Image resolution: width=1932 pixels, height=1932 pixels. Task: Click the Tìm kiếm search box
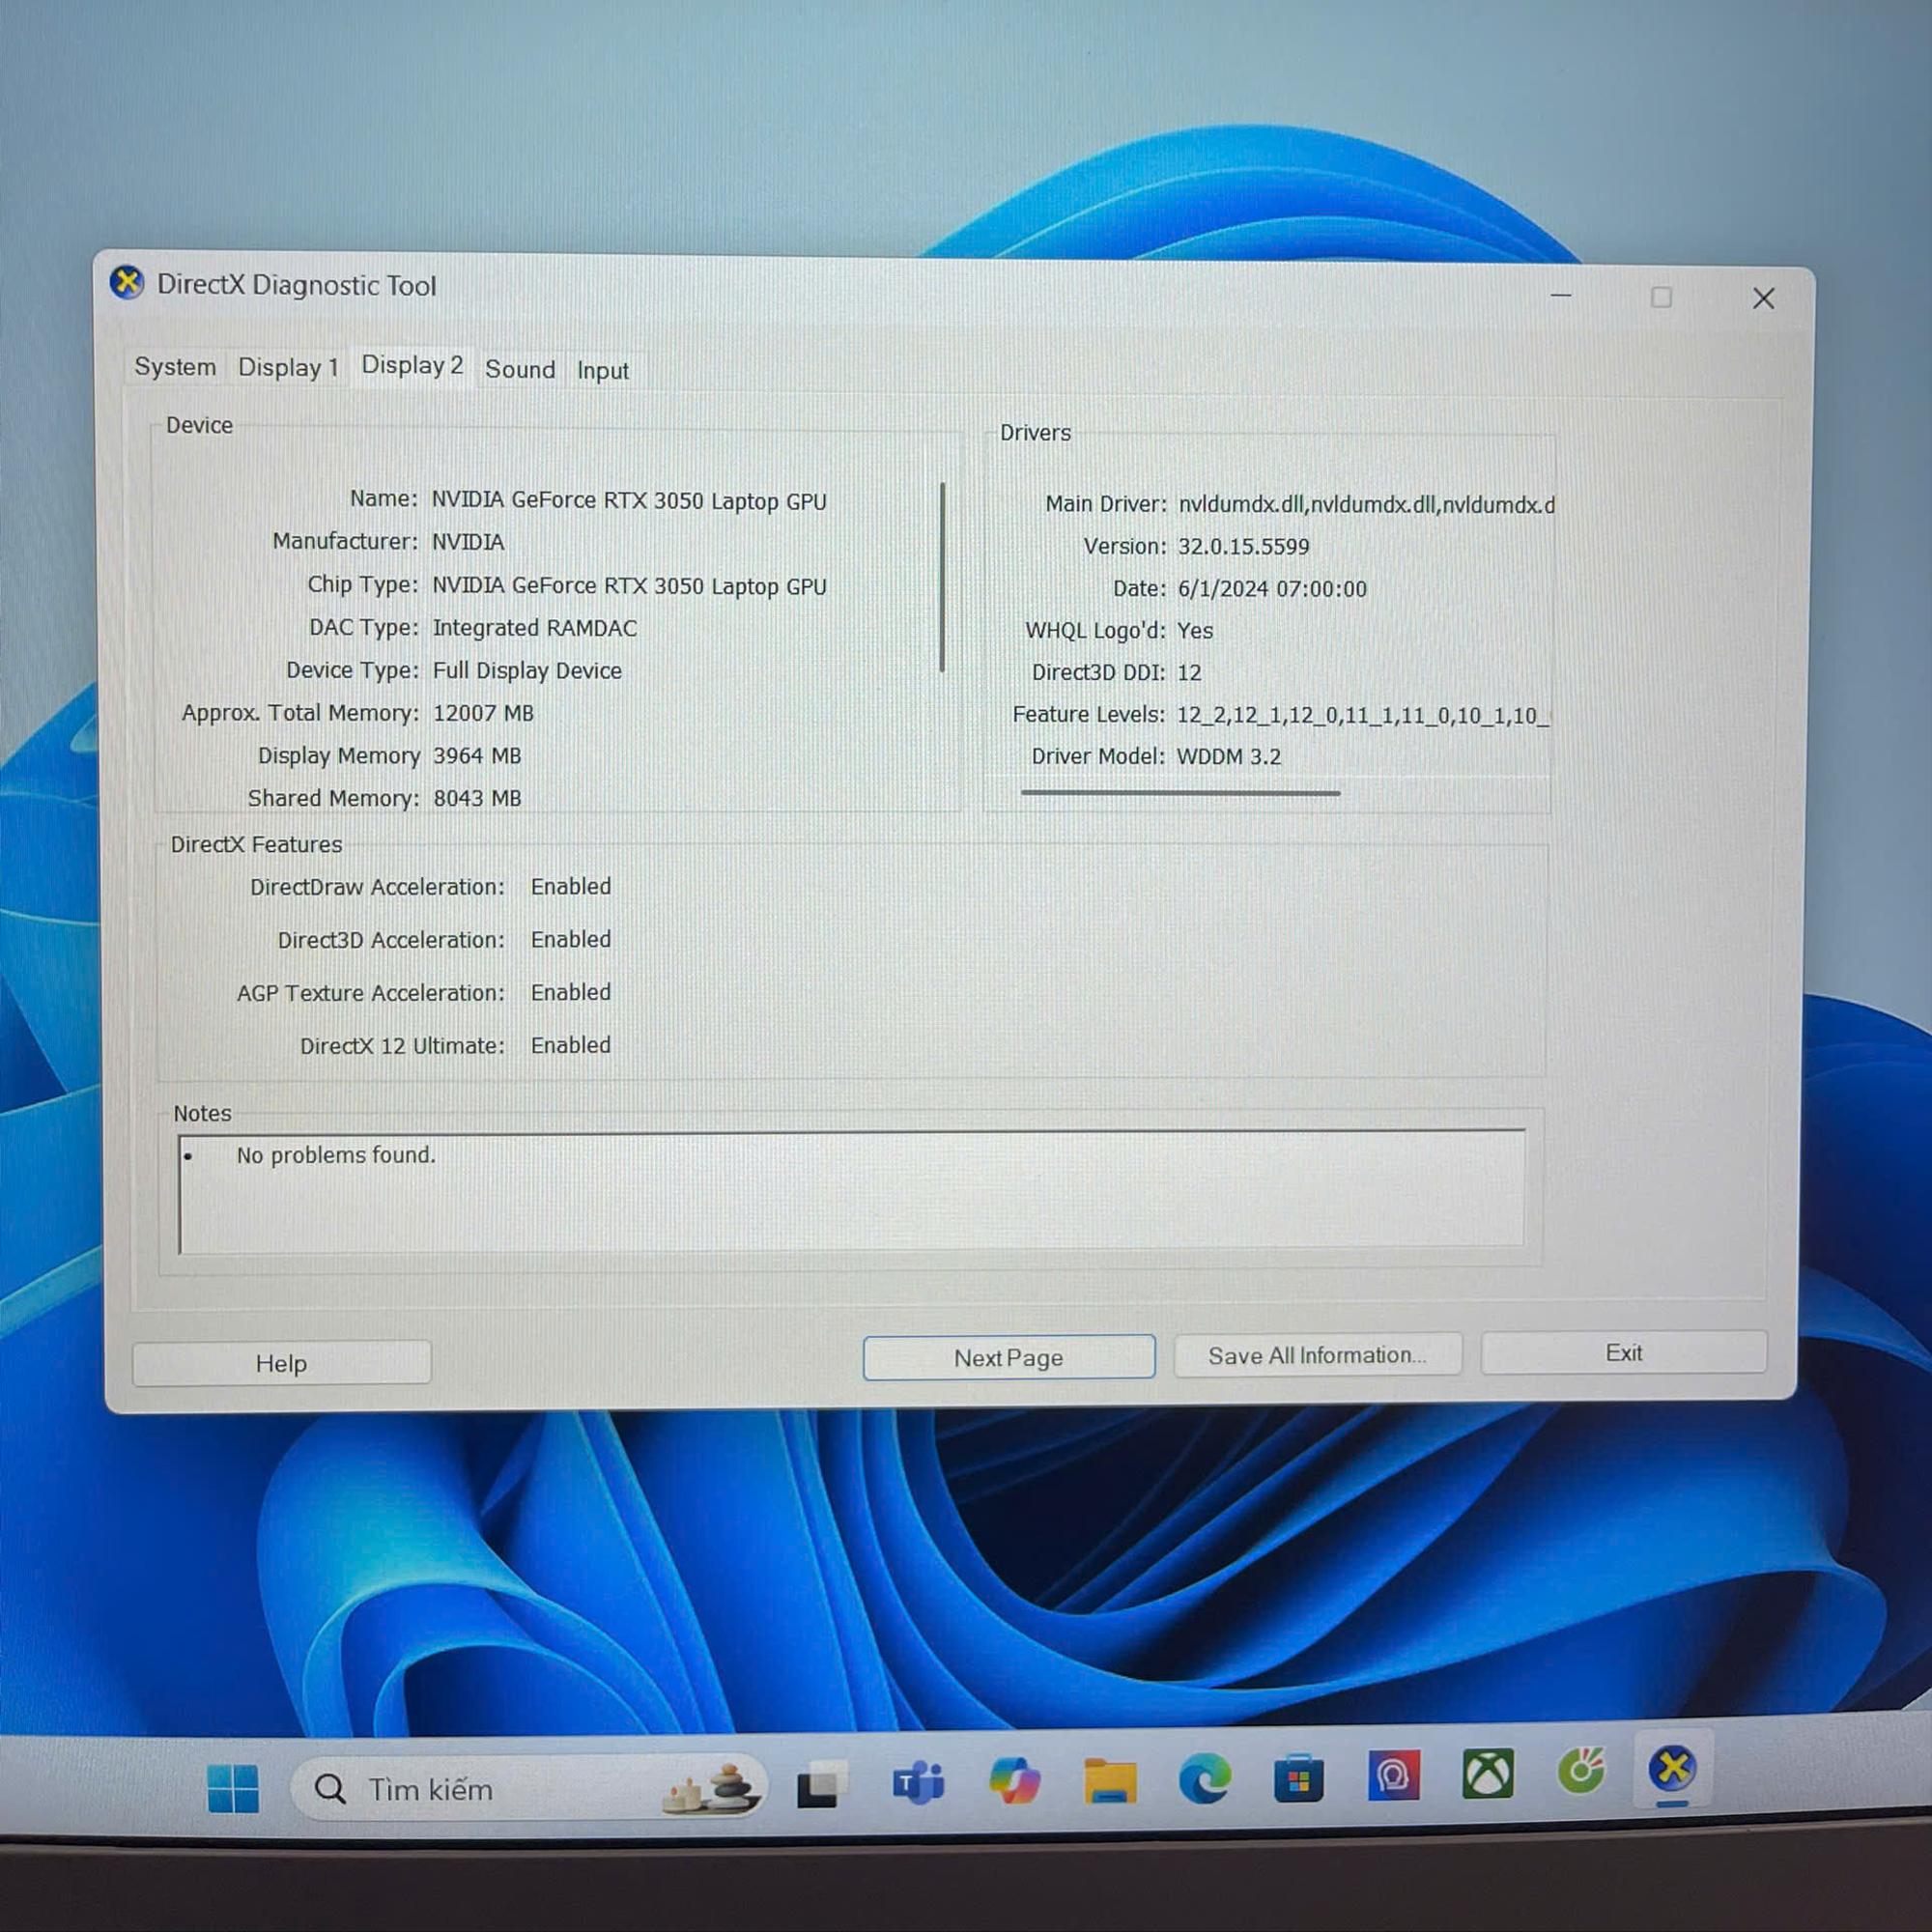tap(528, 1788)
